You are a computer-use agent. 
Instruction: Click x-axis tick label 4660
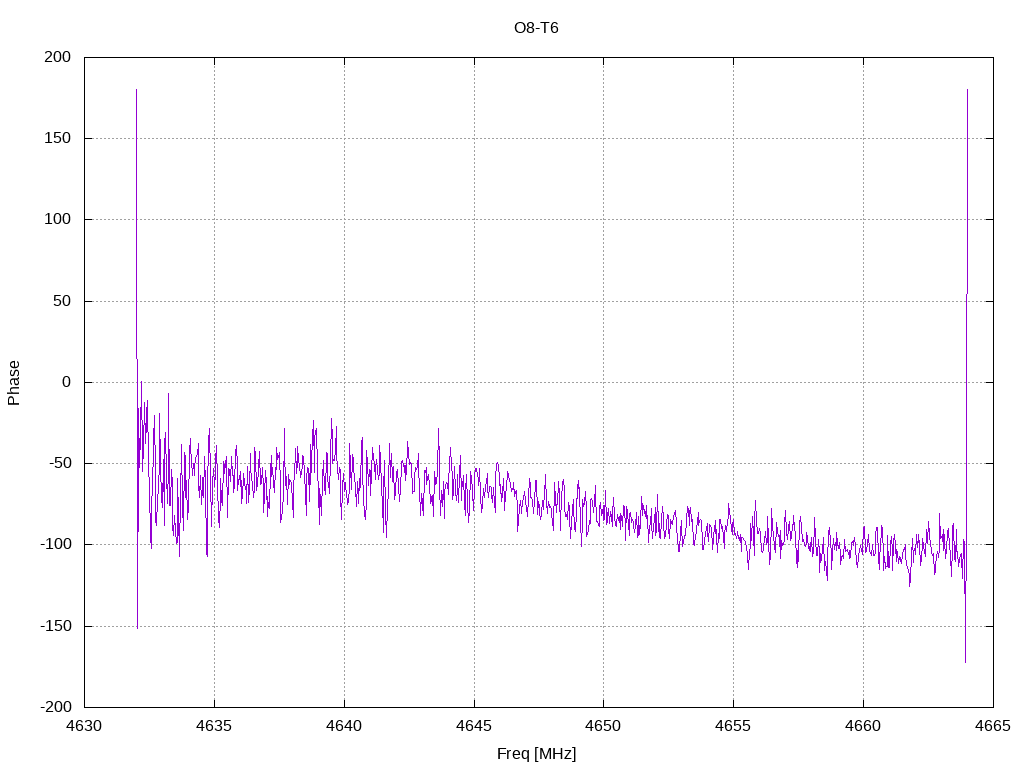tap(863, 726)
